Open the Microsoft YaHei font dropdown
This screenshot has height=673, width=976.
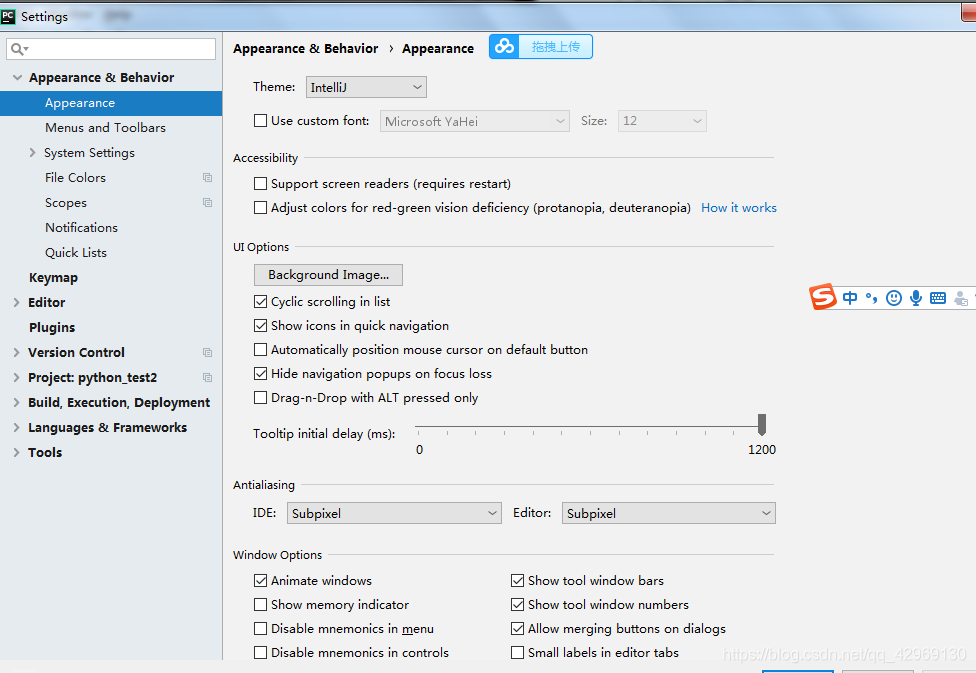[474, 121]
